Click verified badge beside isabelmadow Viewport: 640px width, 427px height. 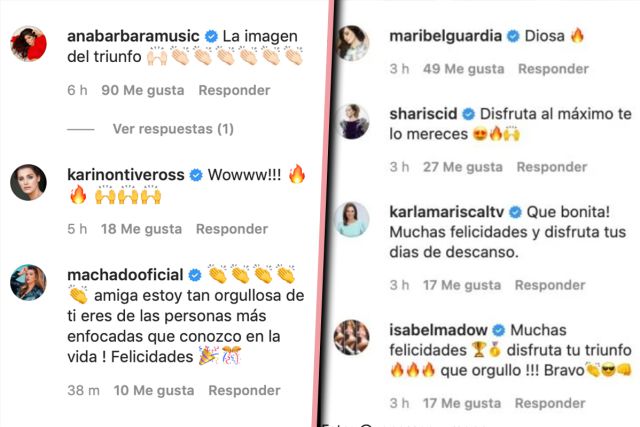[499, 330]
